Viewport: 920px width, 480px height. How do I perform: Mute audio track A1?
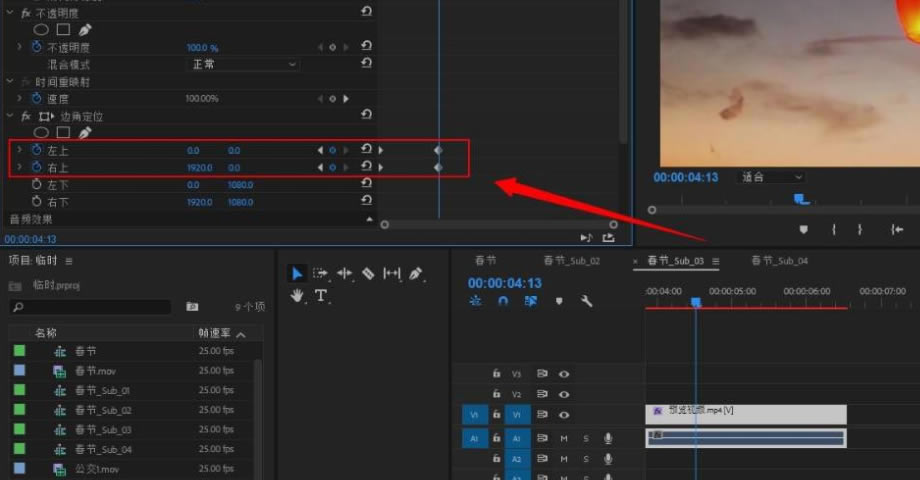coord(563,438)
